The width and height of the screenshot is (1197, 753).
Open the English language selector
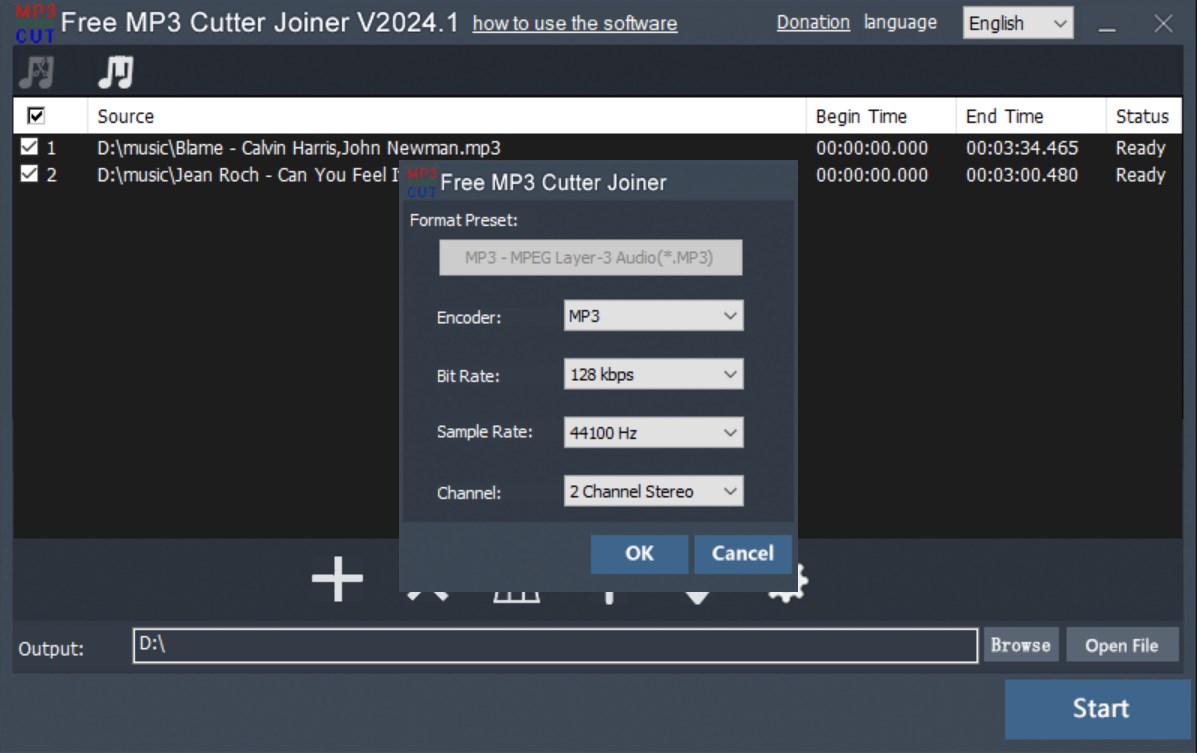pyautogui.click(x=1016, y=22)
